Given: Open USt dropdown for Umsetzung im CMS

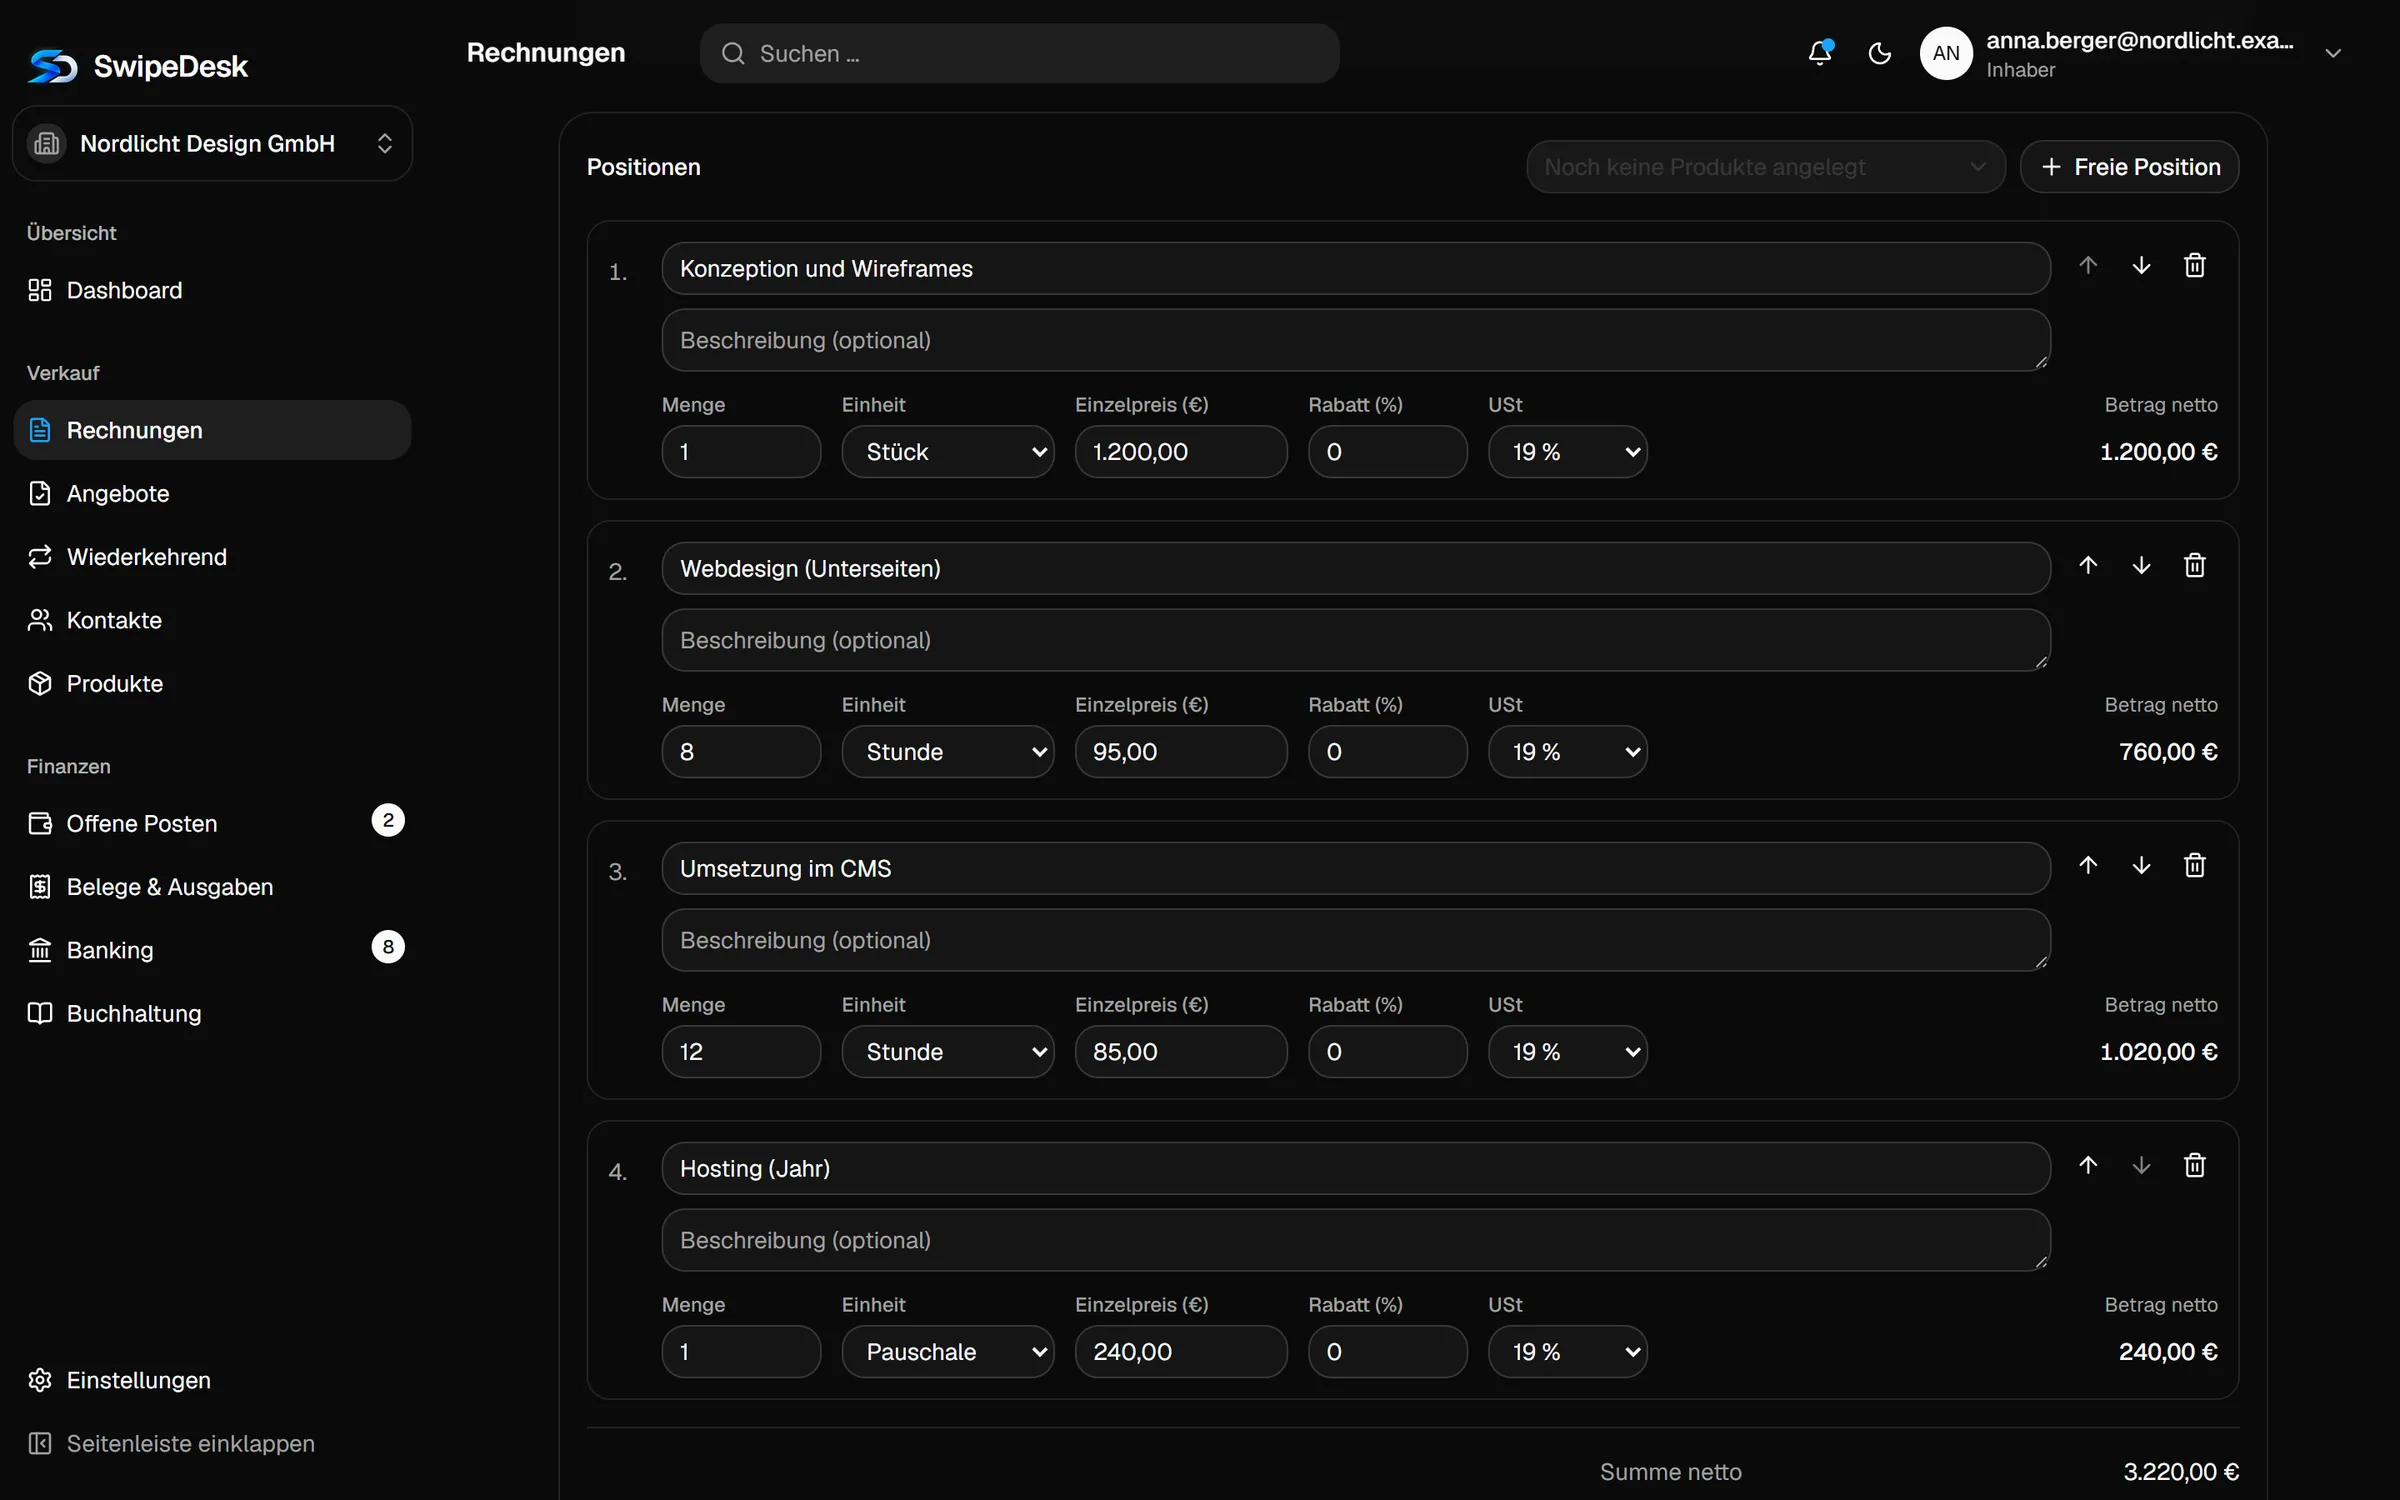Looking at the screenshot, I should 1567,1052.
